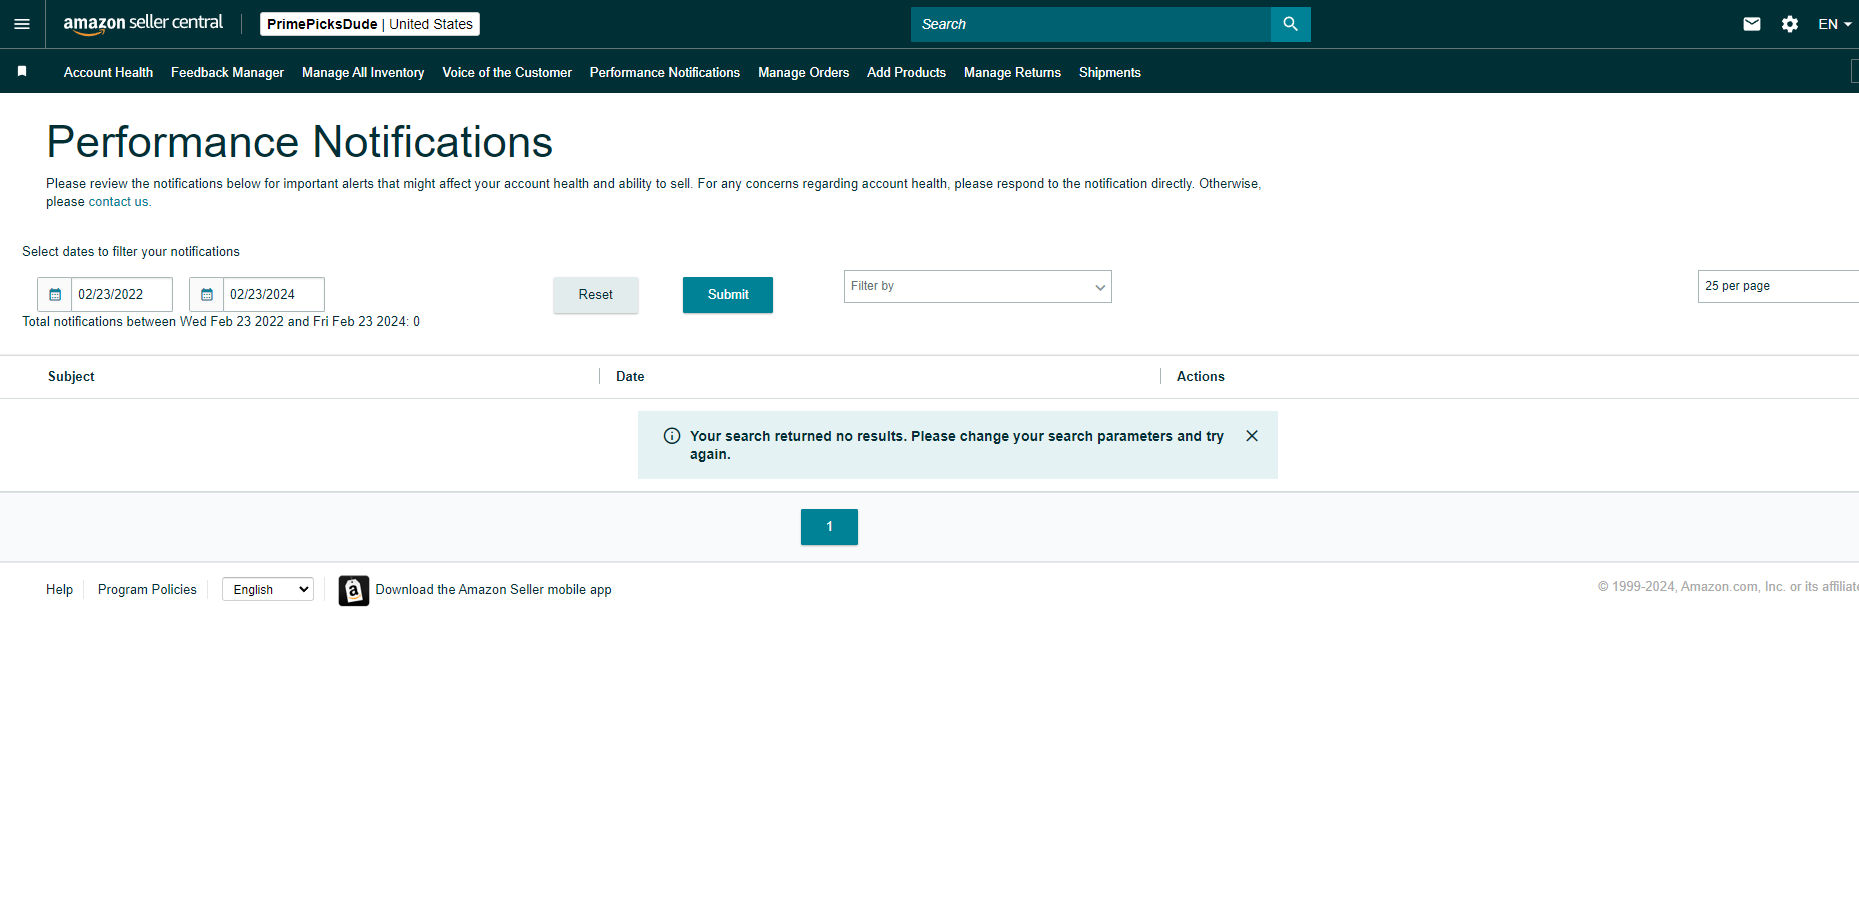1859x921 pixels.
Task: Click the search magnifier button
Action: (x=1290, y=24)
